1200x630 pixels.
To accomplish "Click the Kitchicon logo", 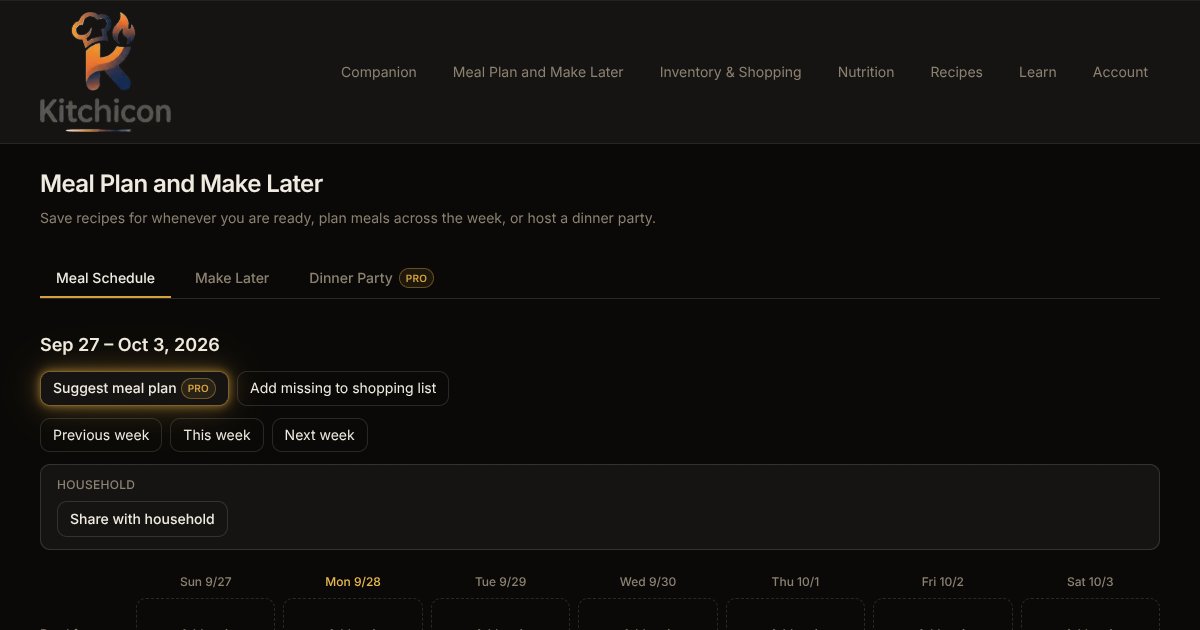I will pos(105,72).
